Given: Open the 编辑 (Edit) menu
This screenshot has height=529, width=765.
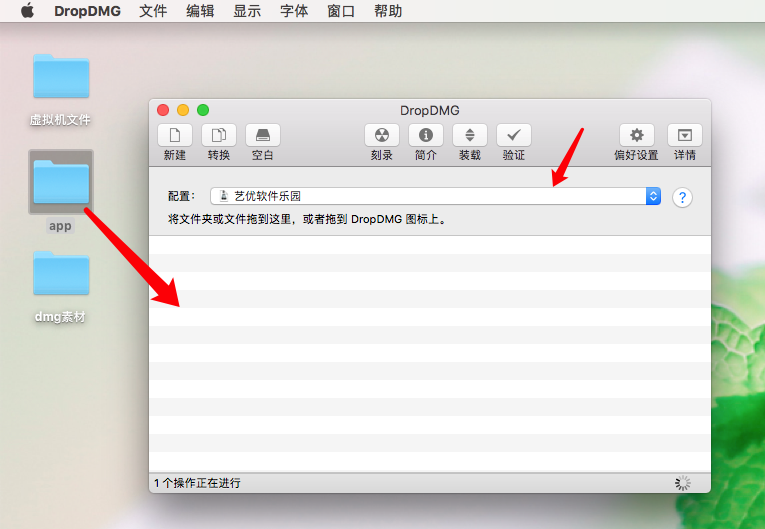Looking at the screenshot, I should 200,11.
